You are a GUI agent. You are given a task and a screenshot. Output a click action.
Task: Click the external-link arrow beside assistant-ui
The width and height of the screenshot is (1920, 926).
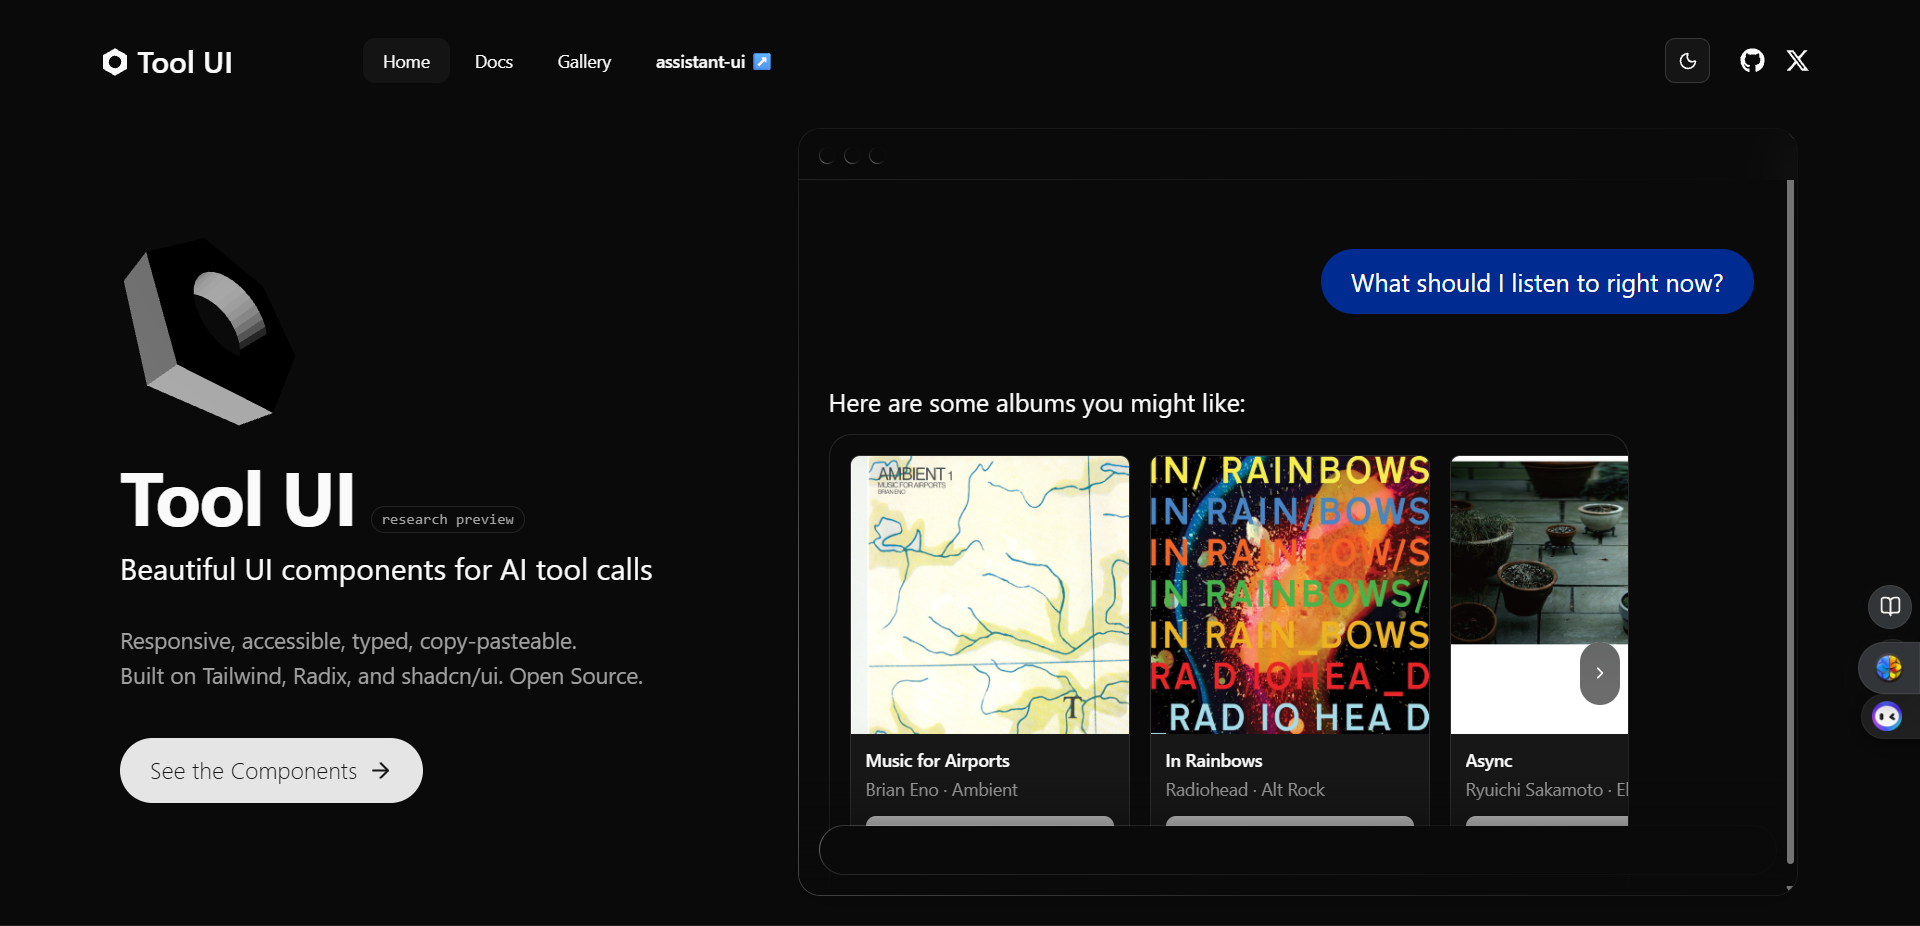pos(762,61)
